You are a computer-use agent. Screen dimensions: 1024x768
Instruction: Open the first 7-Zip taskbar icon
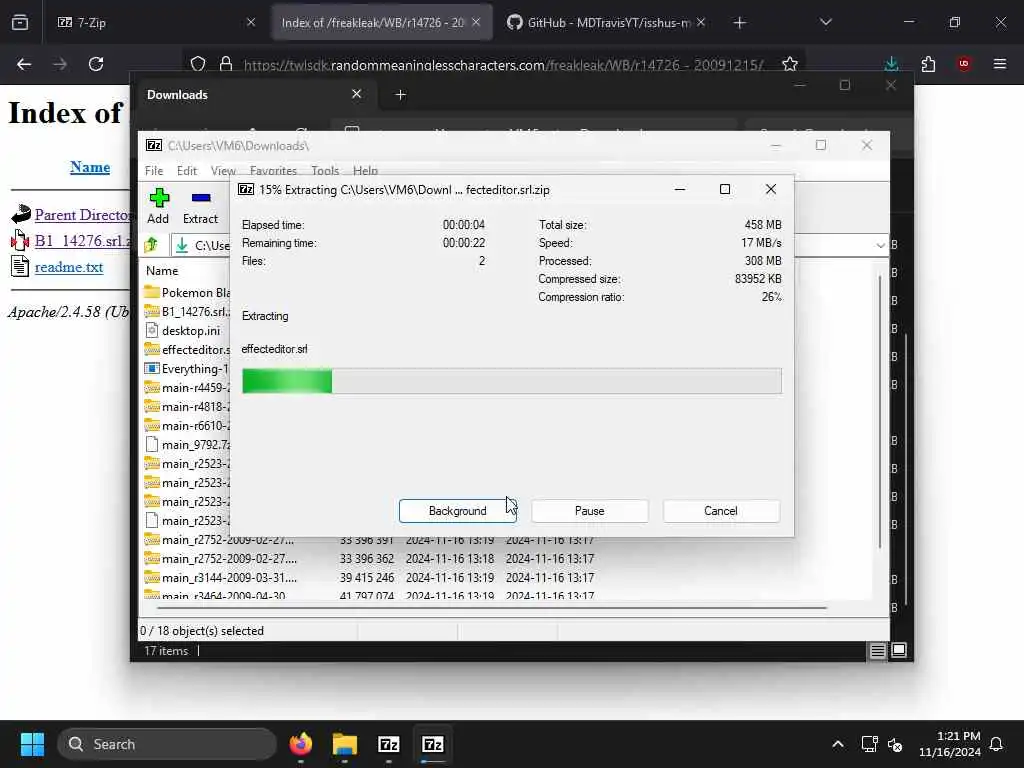click(x=389, y=744)
